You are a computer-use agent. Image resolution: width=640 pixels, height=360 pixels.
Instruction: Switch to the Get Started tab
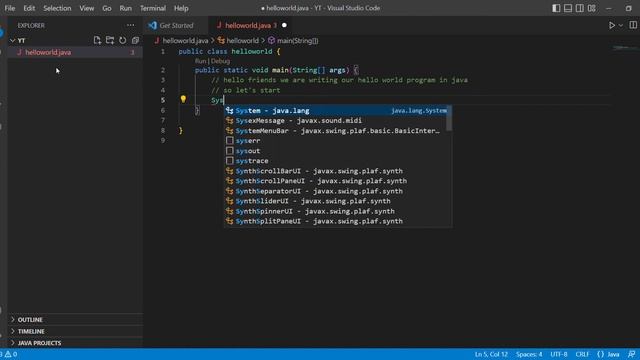(176, 25)
